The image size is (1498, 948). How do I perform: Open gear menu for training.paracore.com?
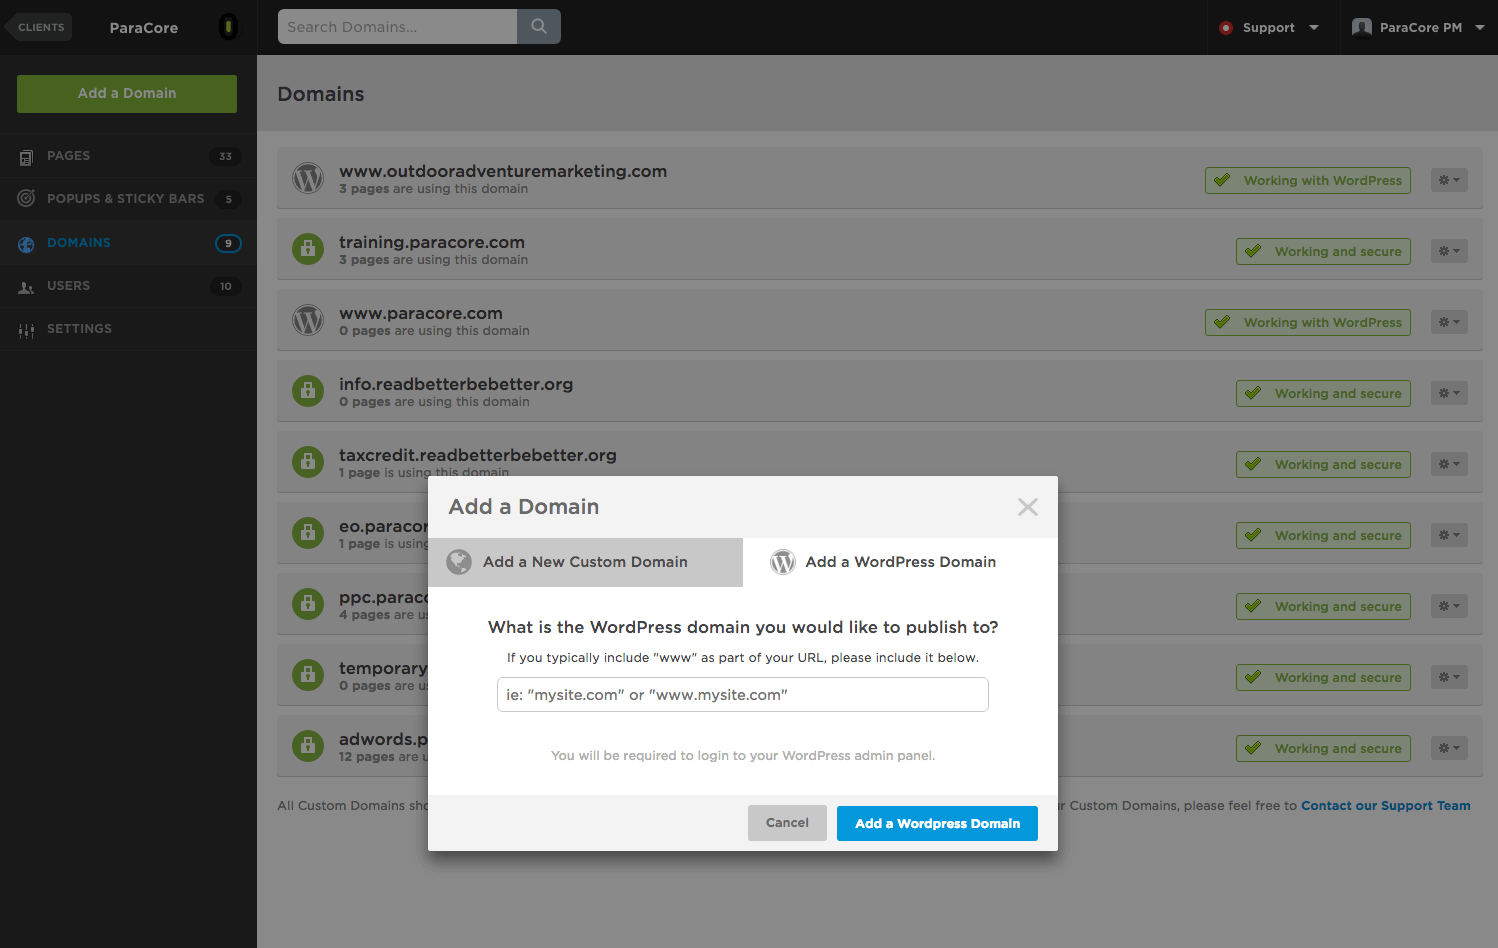coord(1449,251)
